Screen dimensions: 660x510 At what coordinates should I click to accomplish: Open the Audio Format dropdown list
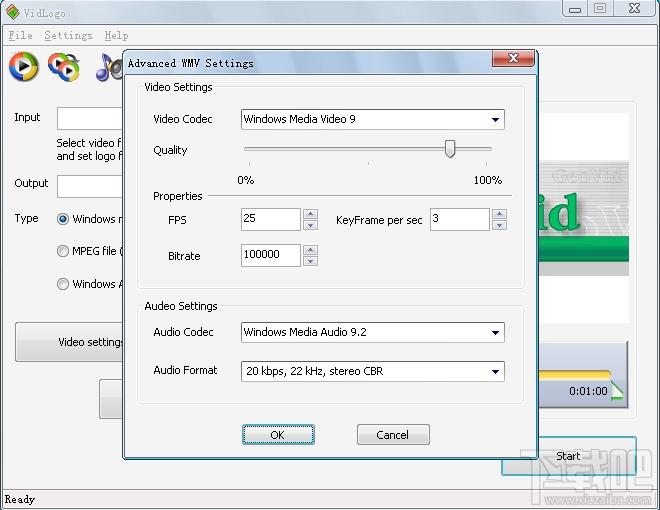pyautogui.click(x=373, y=372)
